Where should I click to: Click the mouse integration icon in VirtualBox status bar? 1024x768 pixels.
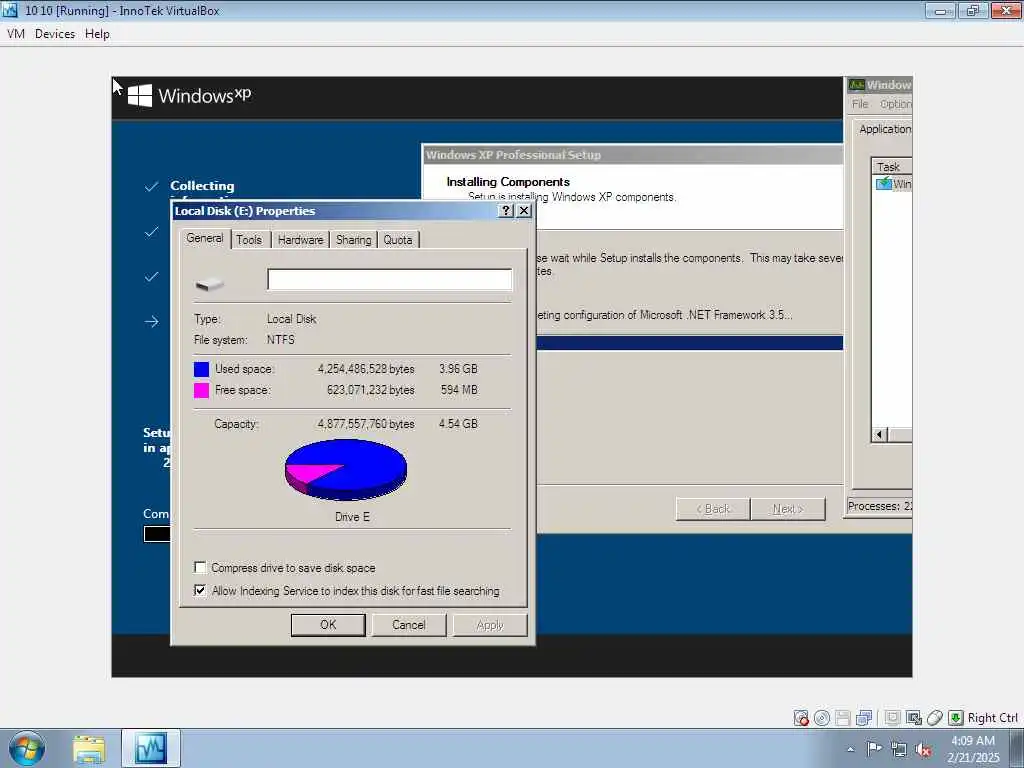[935, 718]
